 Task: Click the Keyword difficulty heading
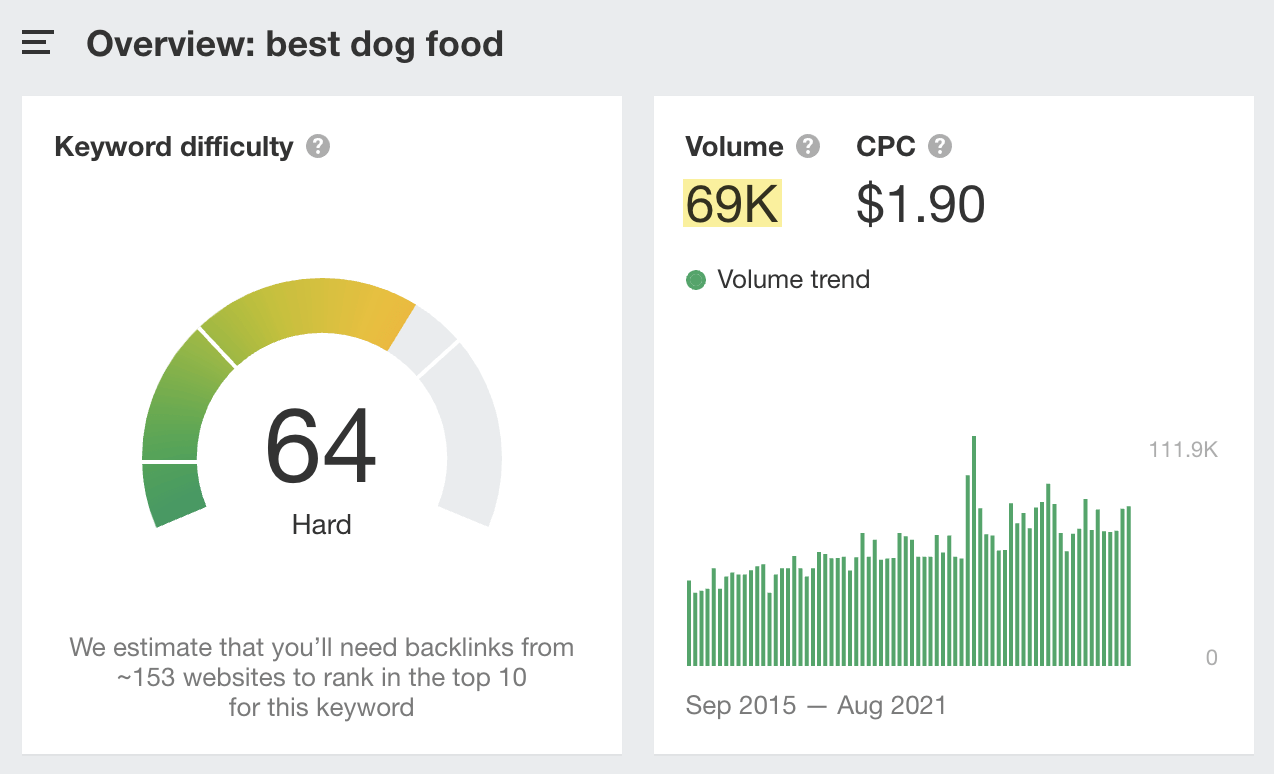[x=174, y=147]
